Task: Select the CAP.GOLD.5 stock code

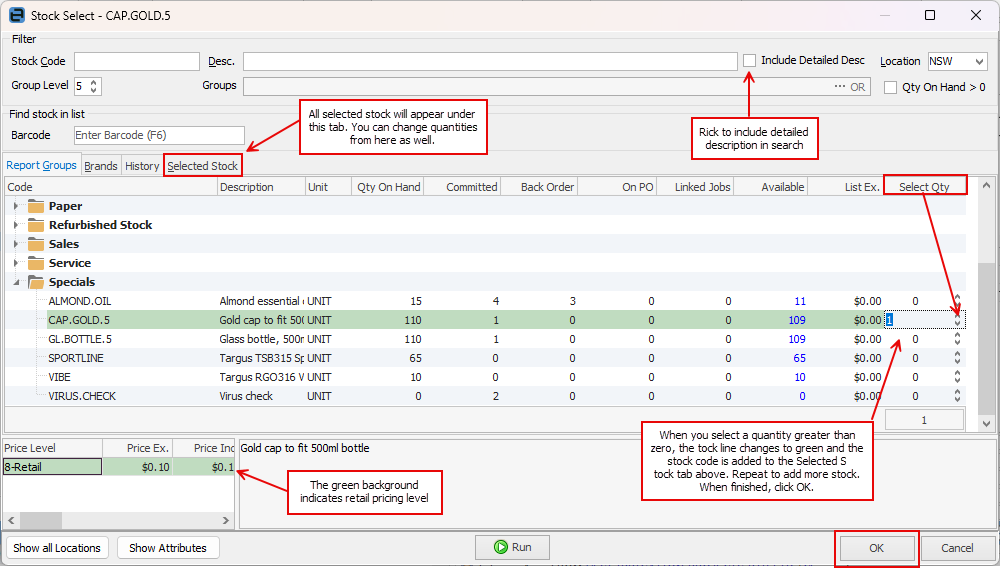Action: [x=79, y=320]
